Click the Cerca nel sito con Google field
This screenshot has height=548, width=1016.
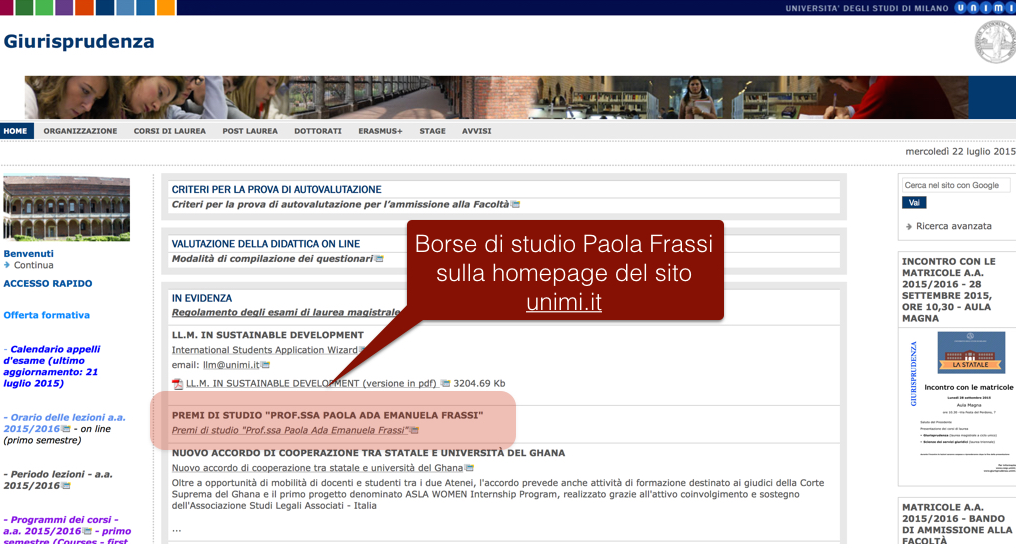point(956,185)
